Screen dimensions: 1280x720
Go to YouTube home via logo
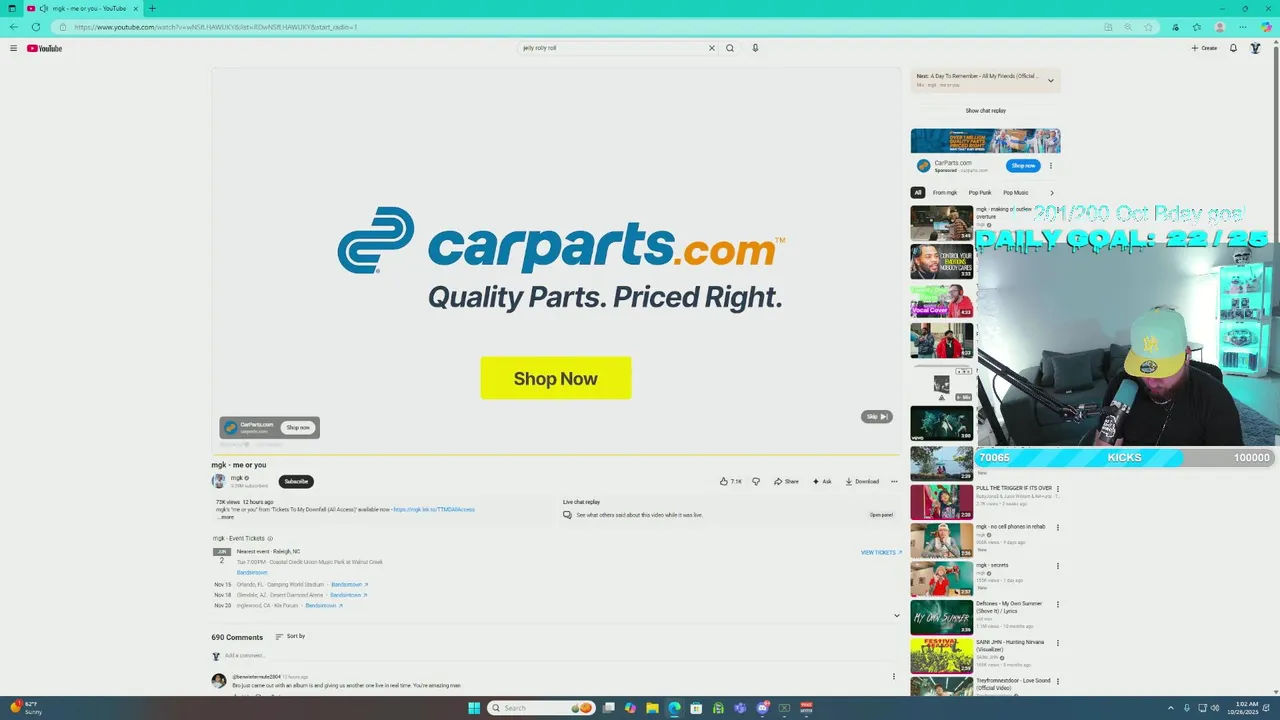pyautogui.click(x=44, y=48)
